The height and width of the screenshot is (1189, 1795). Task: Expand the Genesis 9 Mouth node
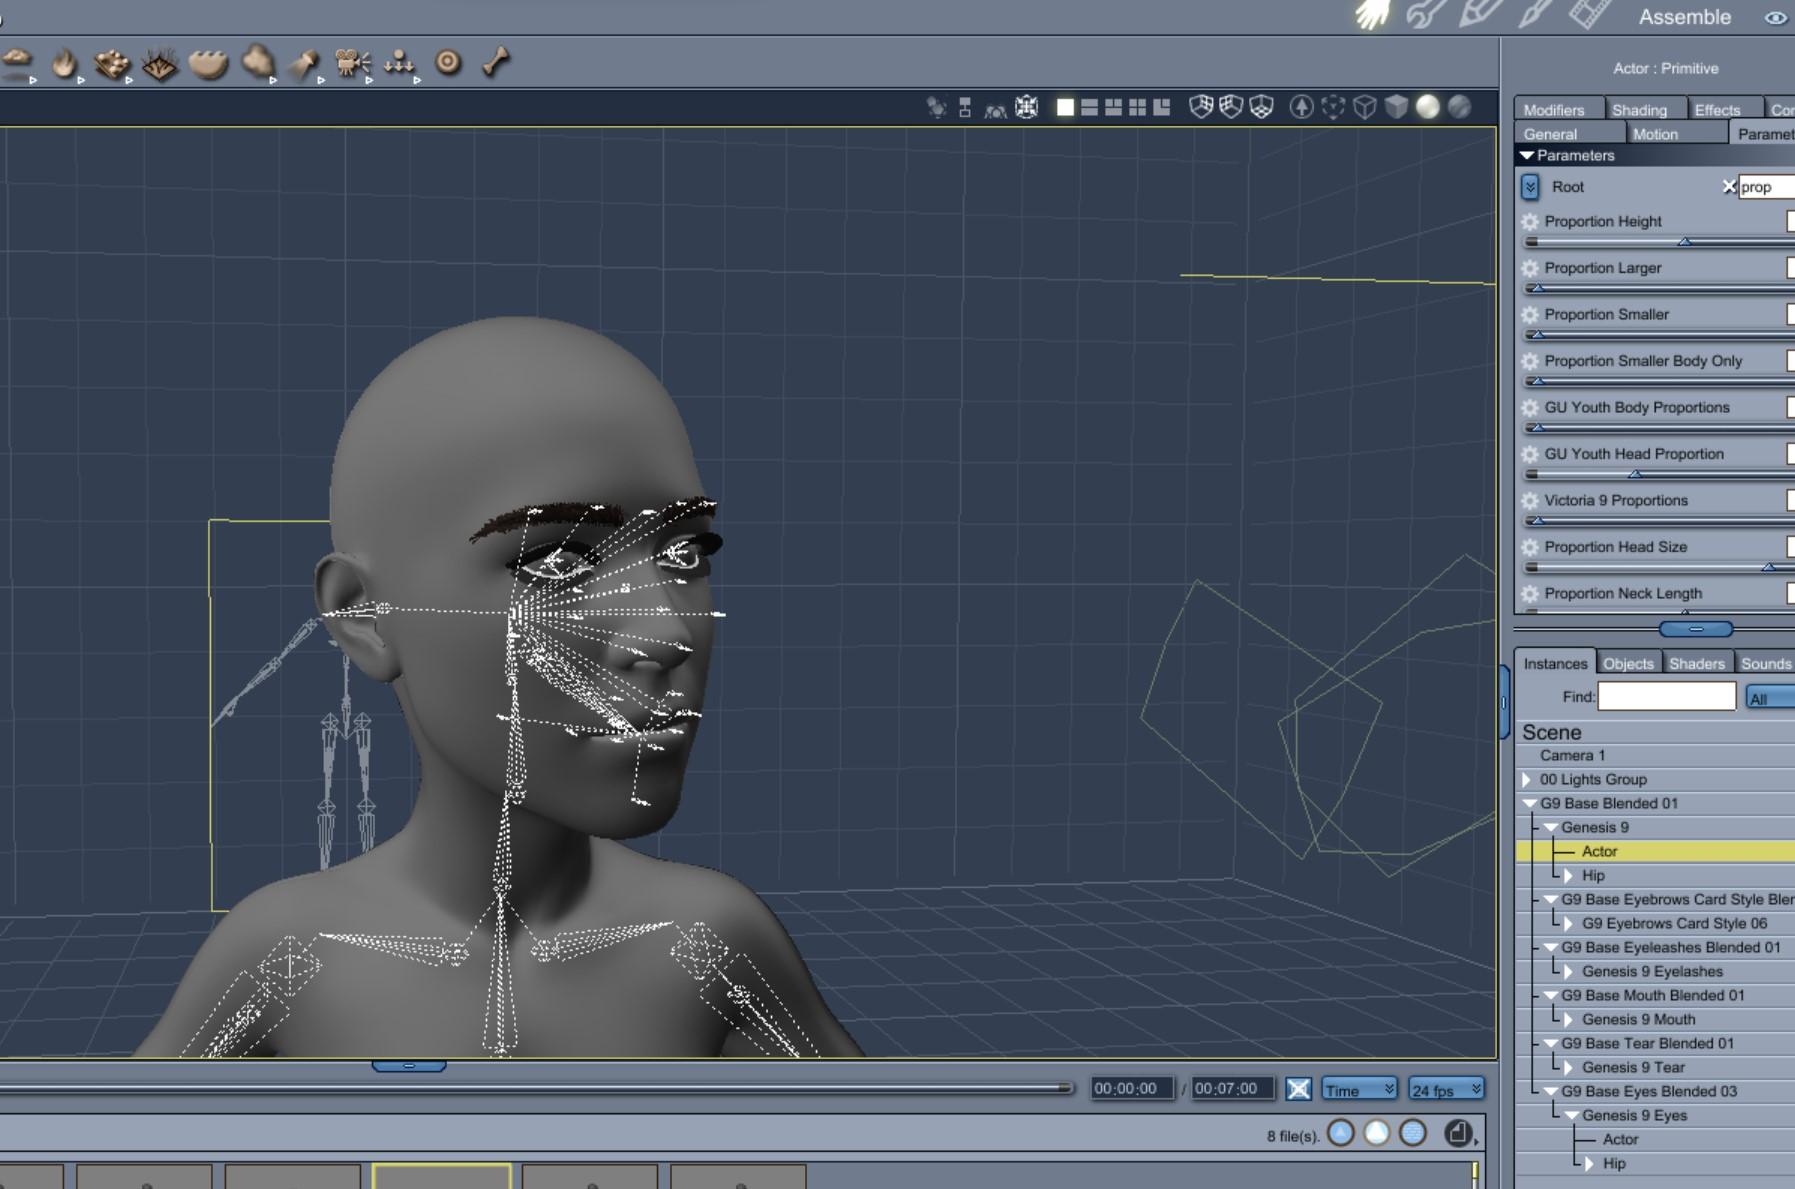1569,1020
